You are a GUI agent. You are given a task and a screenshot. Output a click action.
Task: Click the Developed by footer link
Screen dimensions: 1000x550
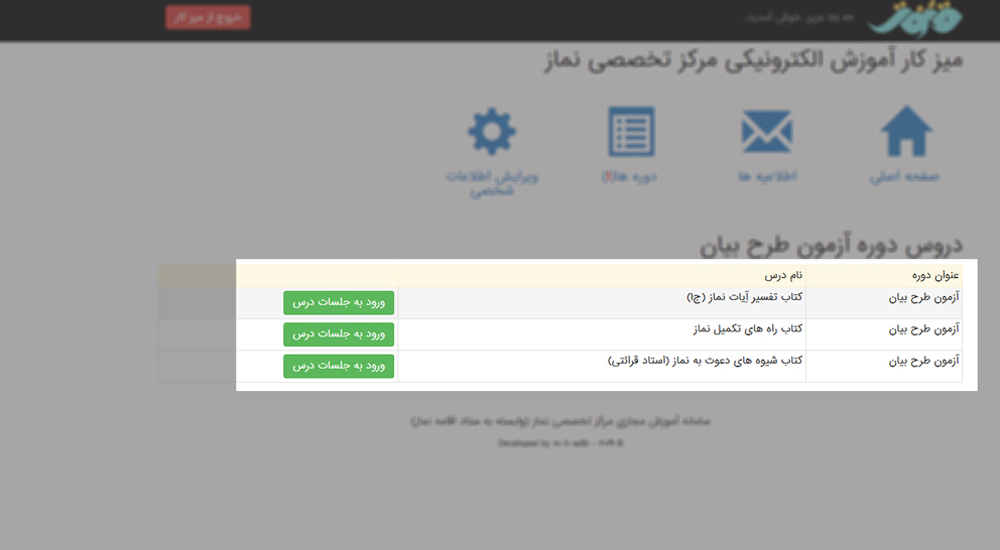coord(560,441)
